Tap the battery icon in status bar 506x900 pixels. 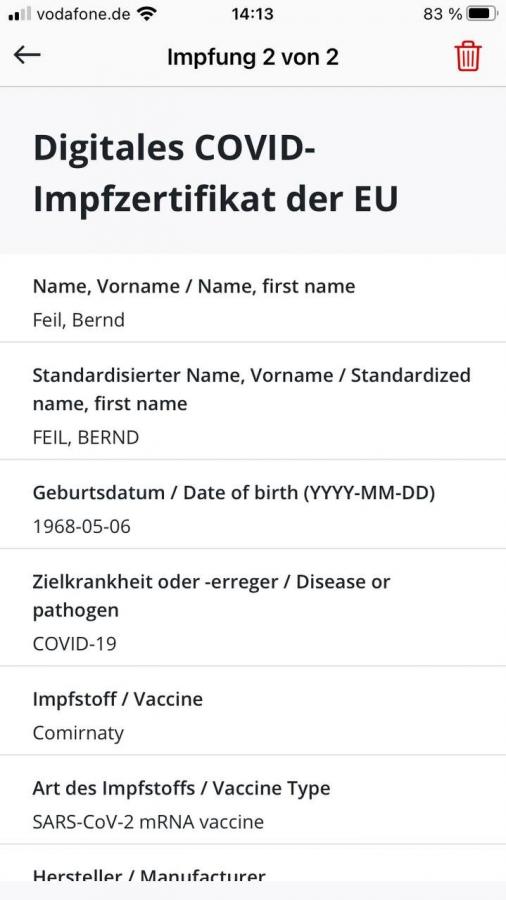482,14
